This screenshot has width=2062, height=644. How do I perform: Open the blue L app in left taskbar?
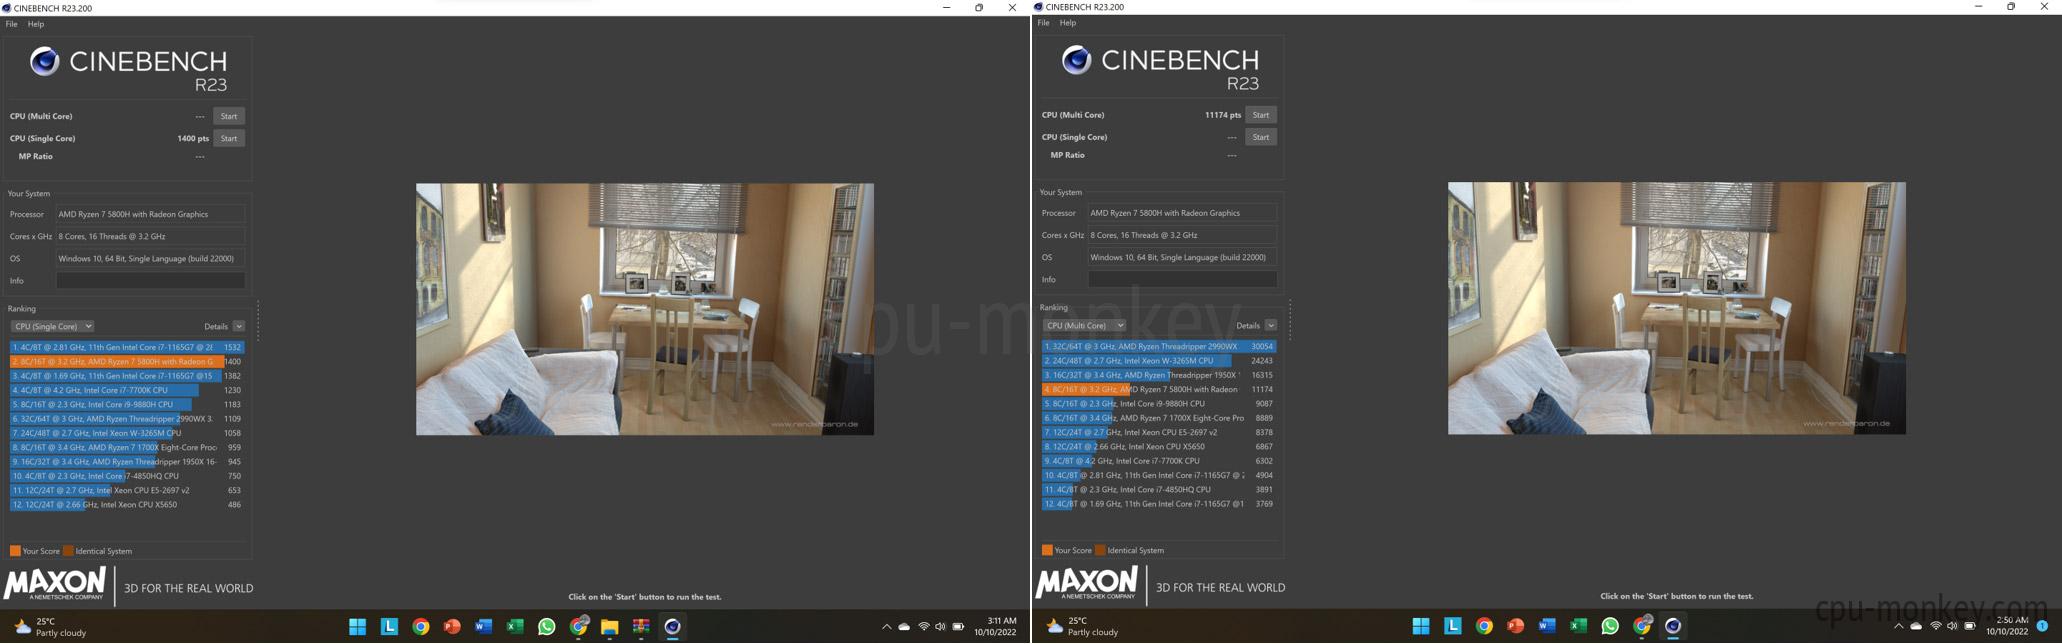click(x=389, y=627)
